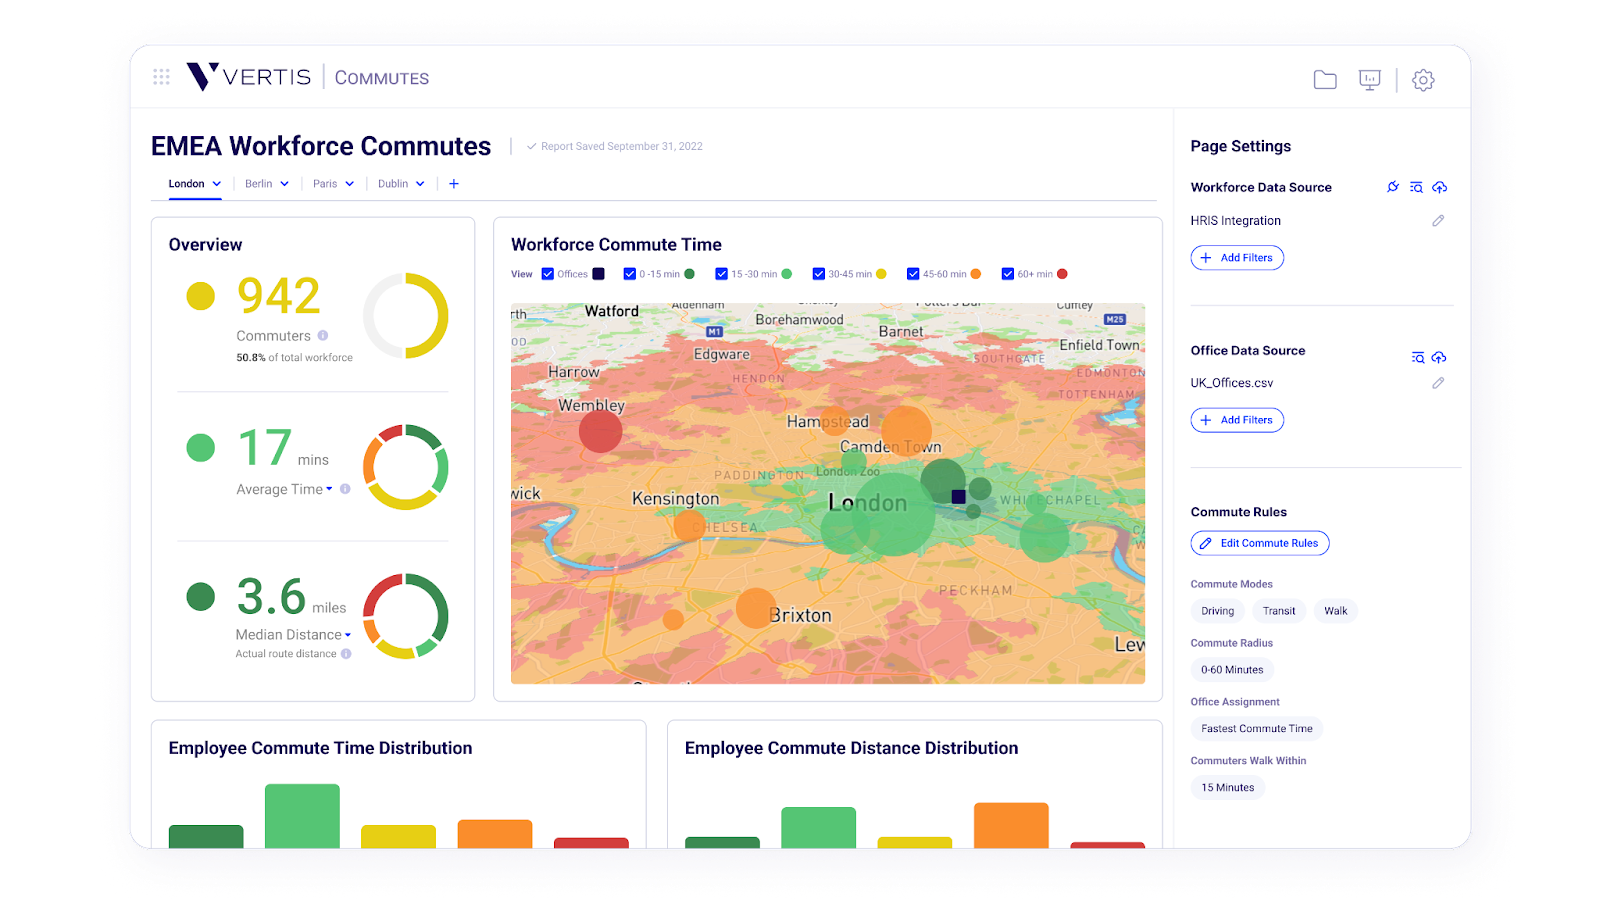Click the integration plug icon for Workforce Data Source
The height and width of the screenshot is (900, 1600).
click(x=1392, y=187)
